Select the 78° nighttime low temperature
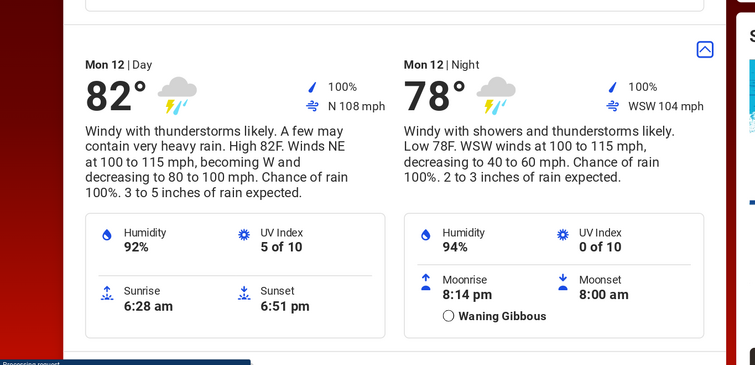Image resolution: width=755 pixels, height=365 pixels. pyautogui.click(x=435, y=96)
